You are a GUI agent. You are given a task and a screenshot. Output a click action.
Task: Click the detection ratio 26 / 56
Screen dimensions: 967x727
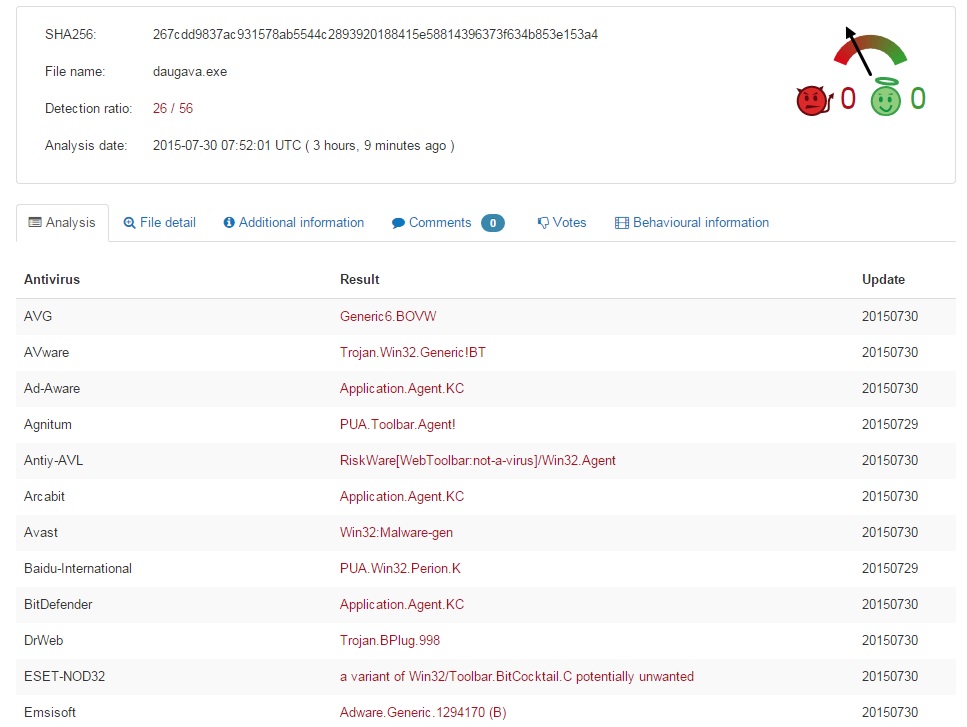tap(173, 109)
